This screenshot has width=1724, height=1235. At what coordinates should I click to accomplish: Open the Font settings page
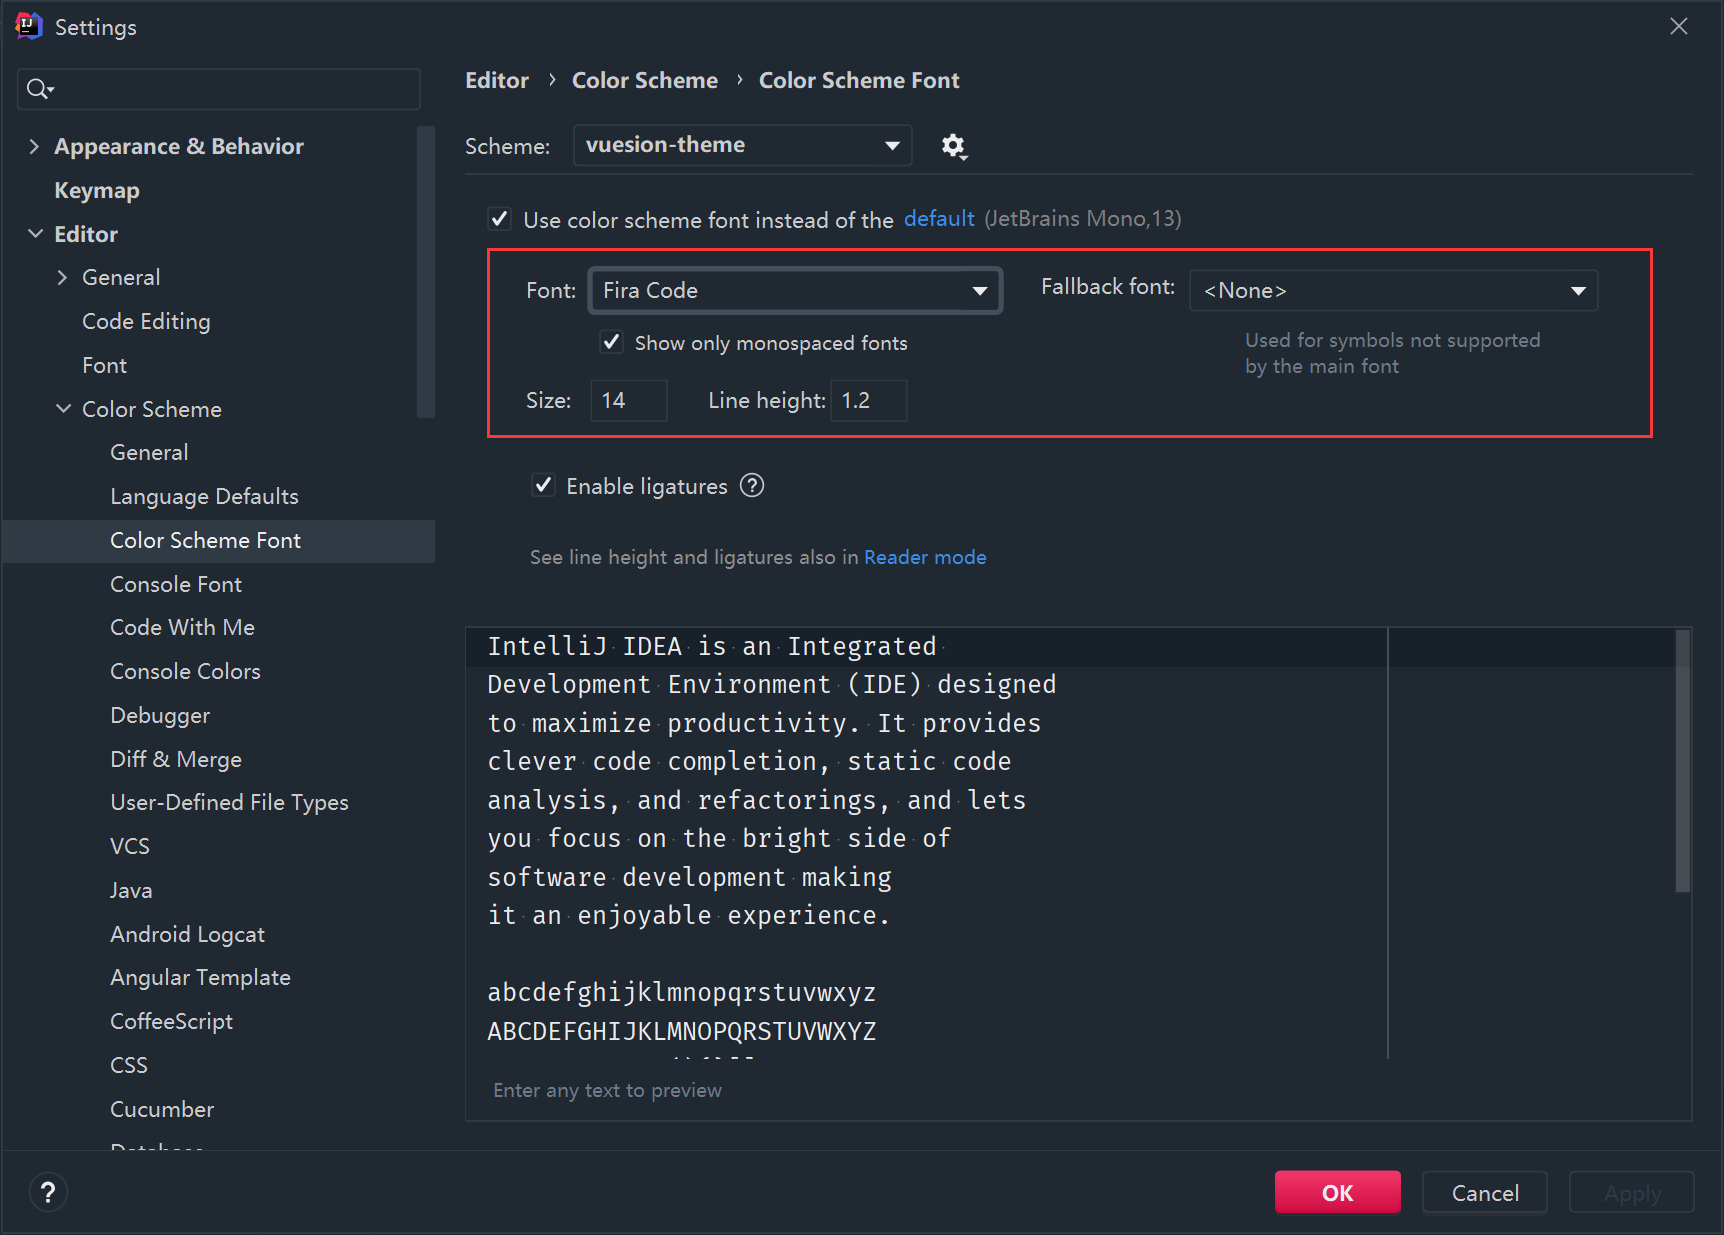click(104, 365)
